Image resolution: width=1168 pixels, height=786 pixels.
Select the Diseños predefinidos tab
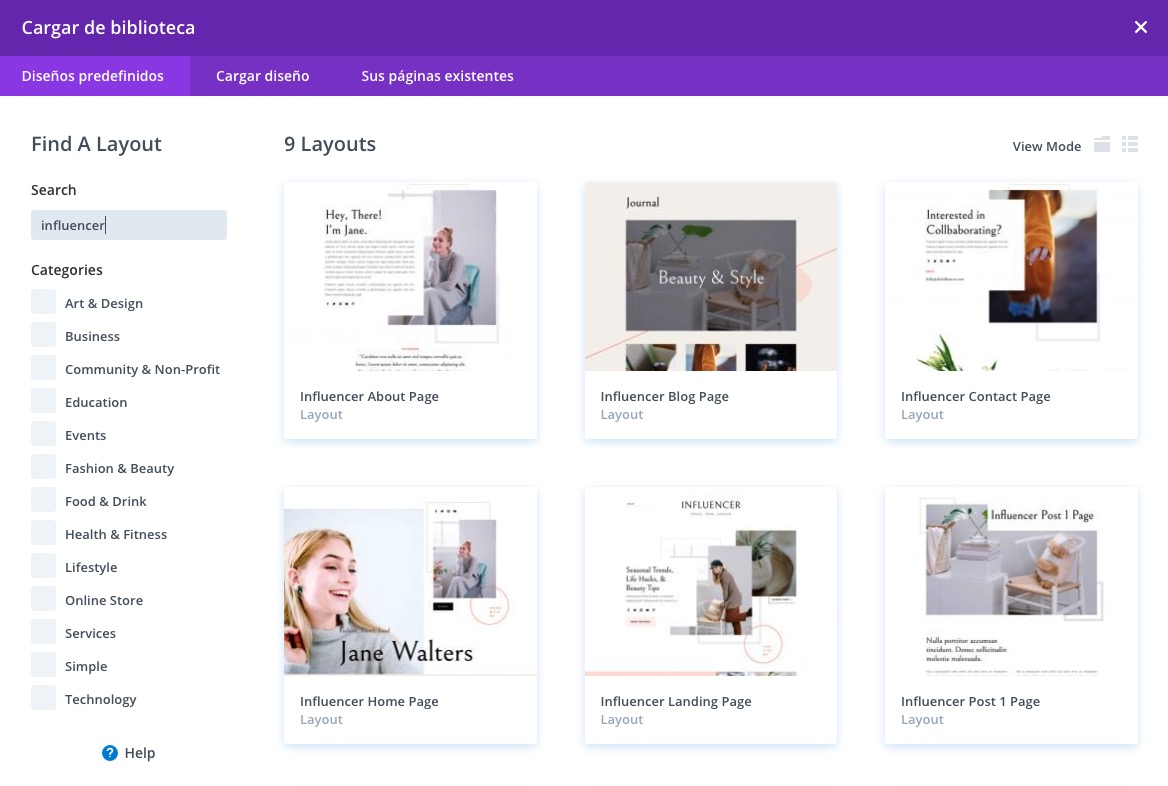[x=93, y=76]
